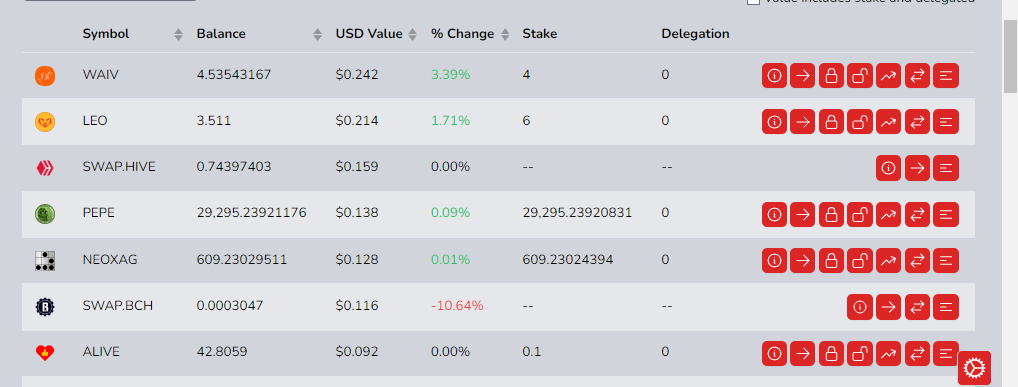1018x387 pixels.
Task: Swap PEPE via the two-arrows icon
Action: [917, 214]
